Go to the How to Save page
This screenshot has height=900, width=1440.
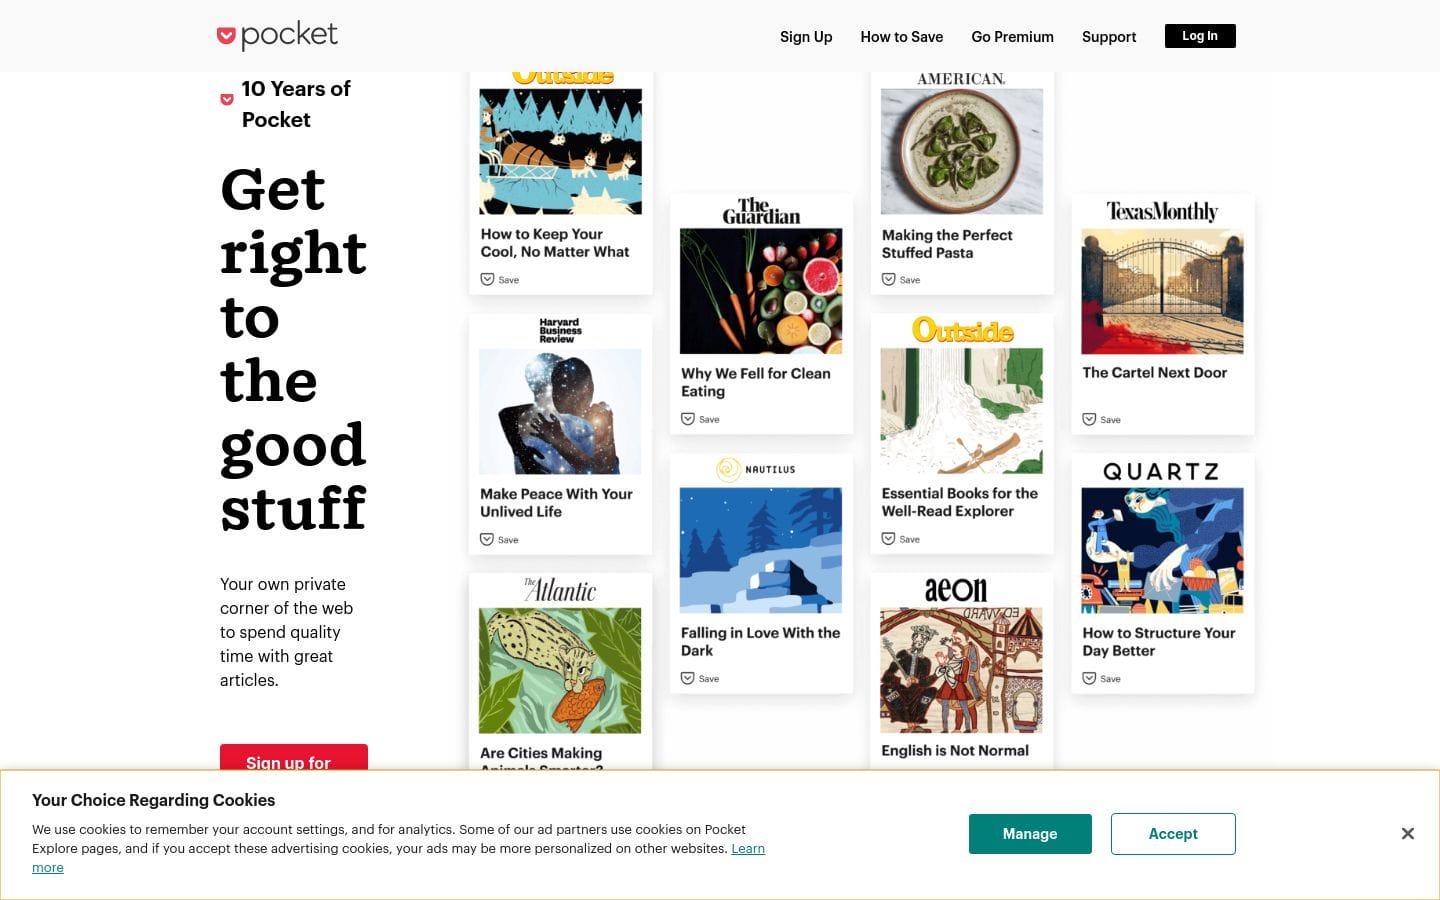click(901, 37)
